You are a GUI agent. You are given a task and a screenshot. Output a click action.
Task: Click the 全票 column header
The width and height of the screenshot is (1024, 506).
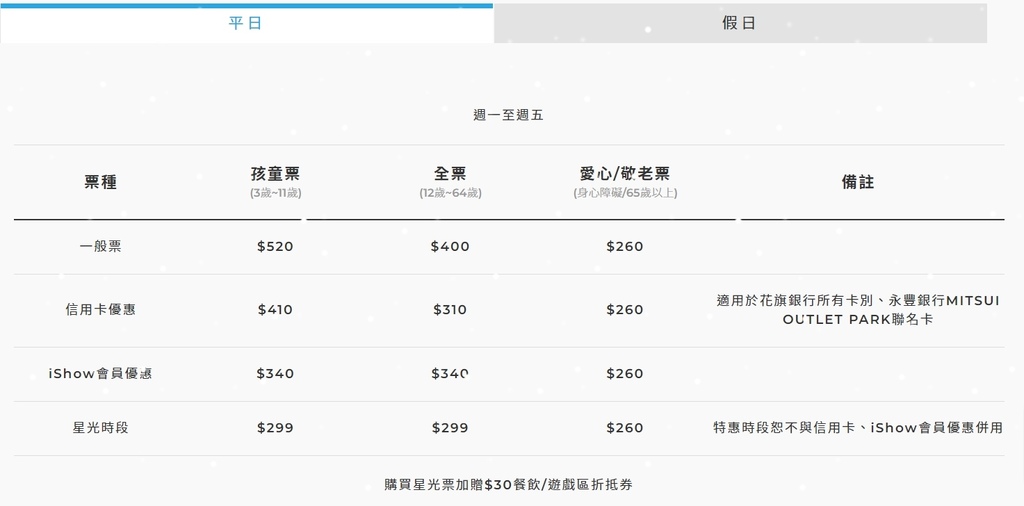pyautogui.click(x=450, y=175)
